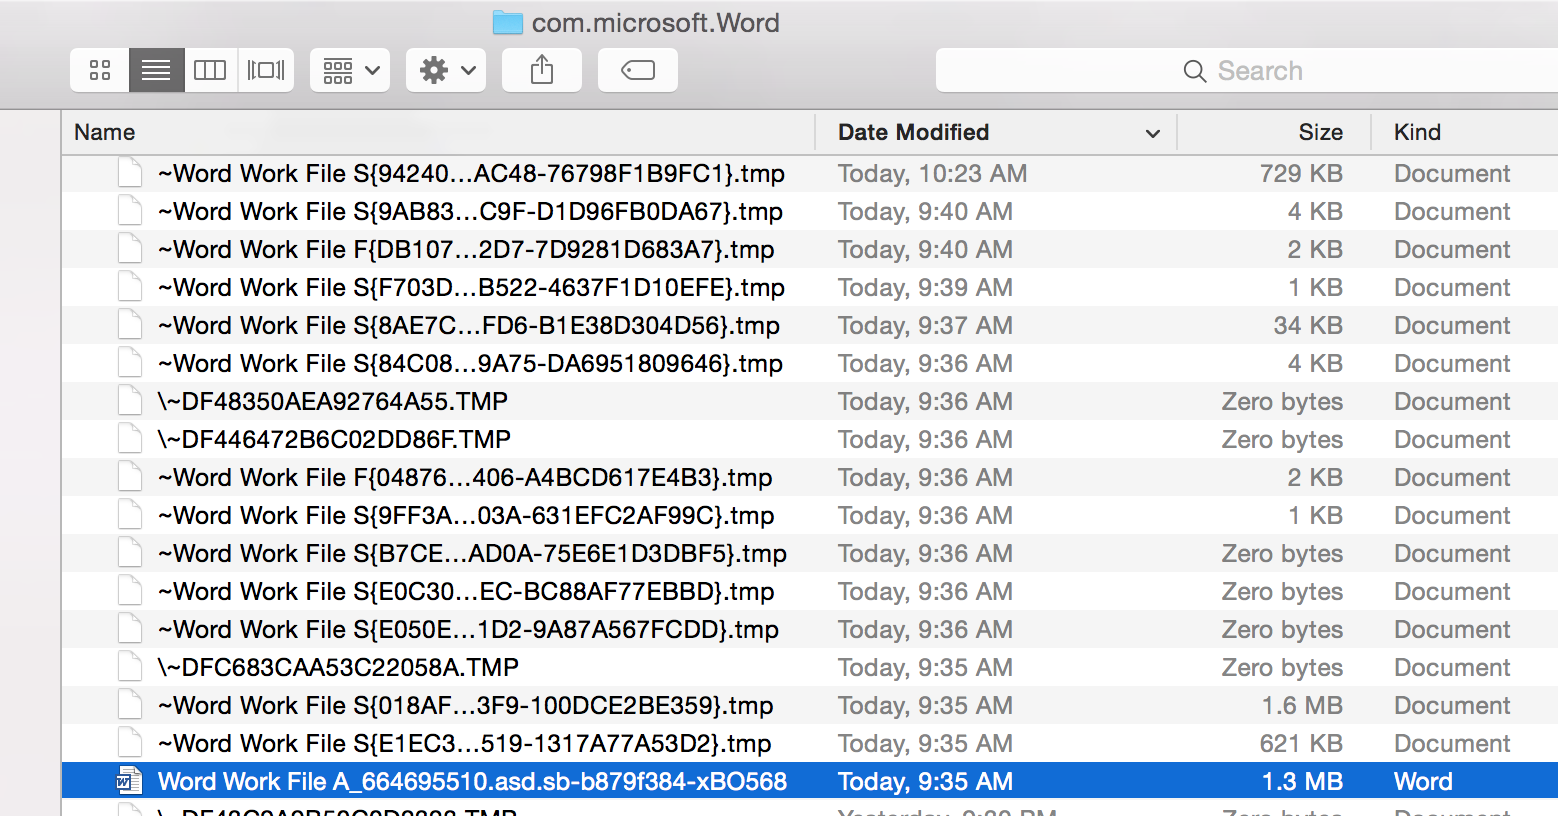
Task: Sort by the Kind column header
Action: tap(1463, 132)
